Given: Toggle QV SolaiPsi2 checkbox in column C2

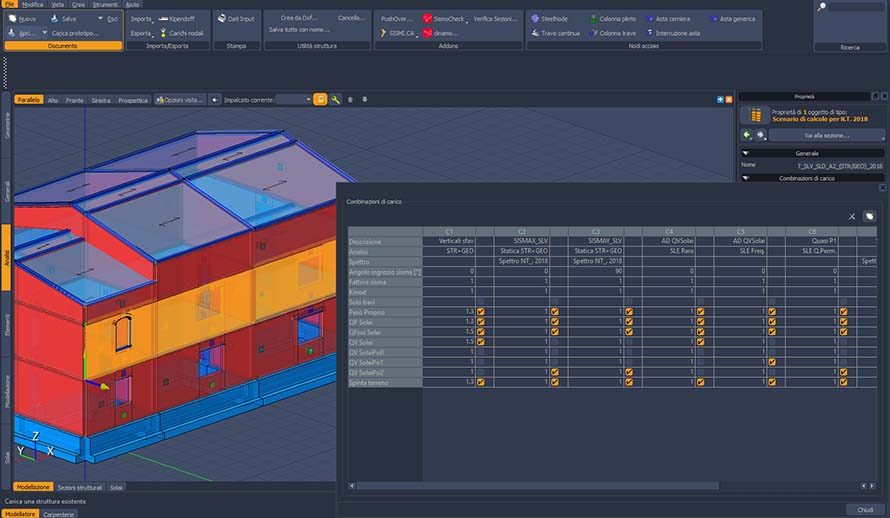Looking at the screenshot, I should point(555,372).
